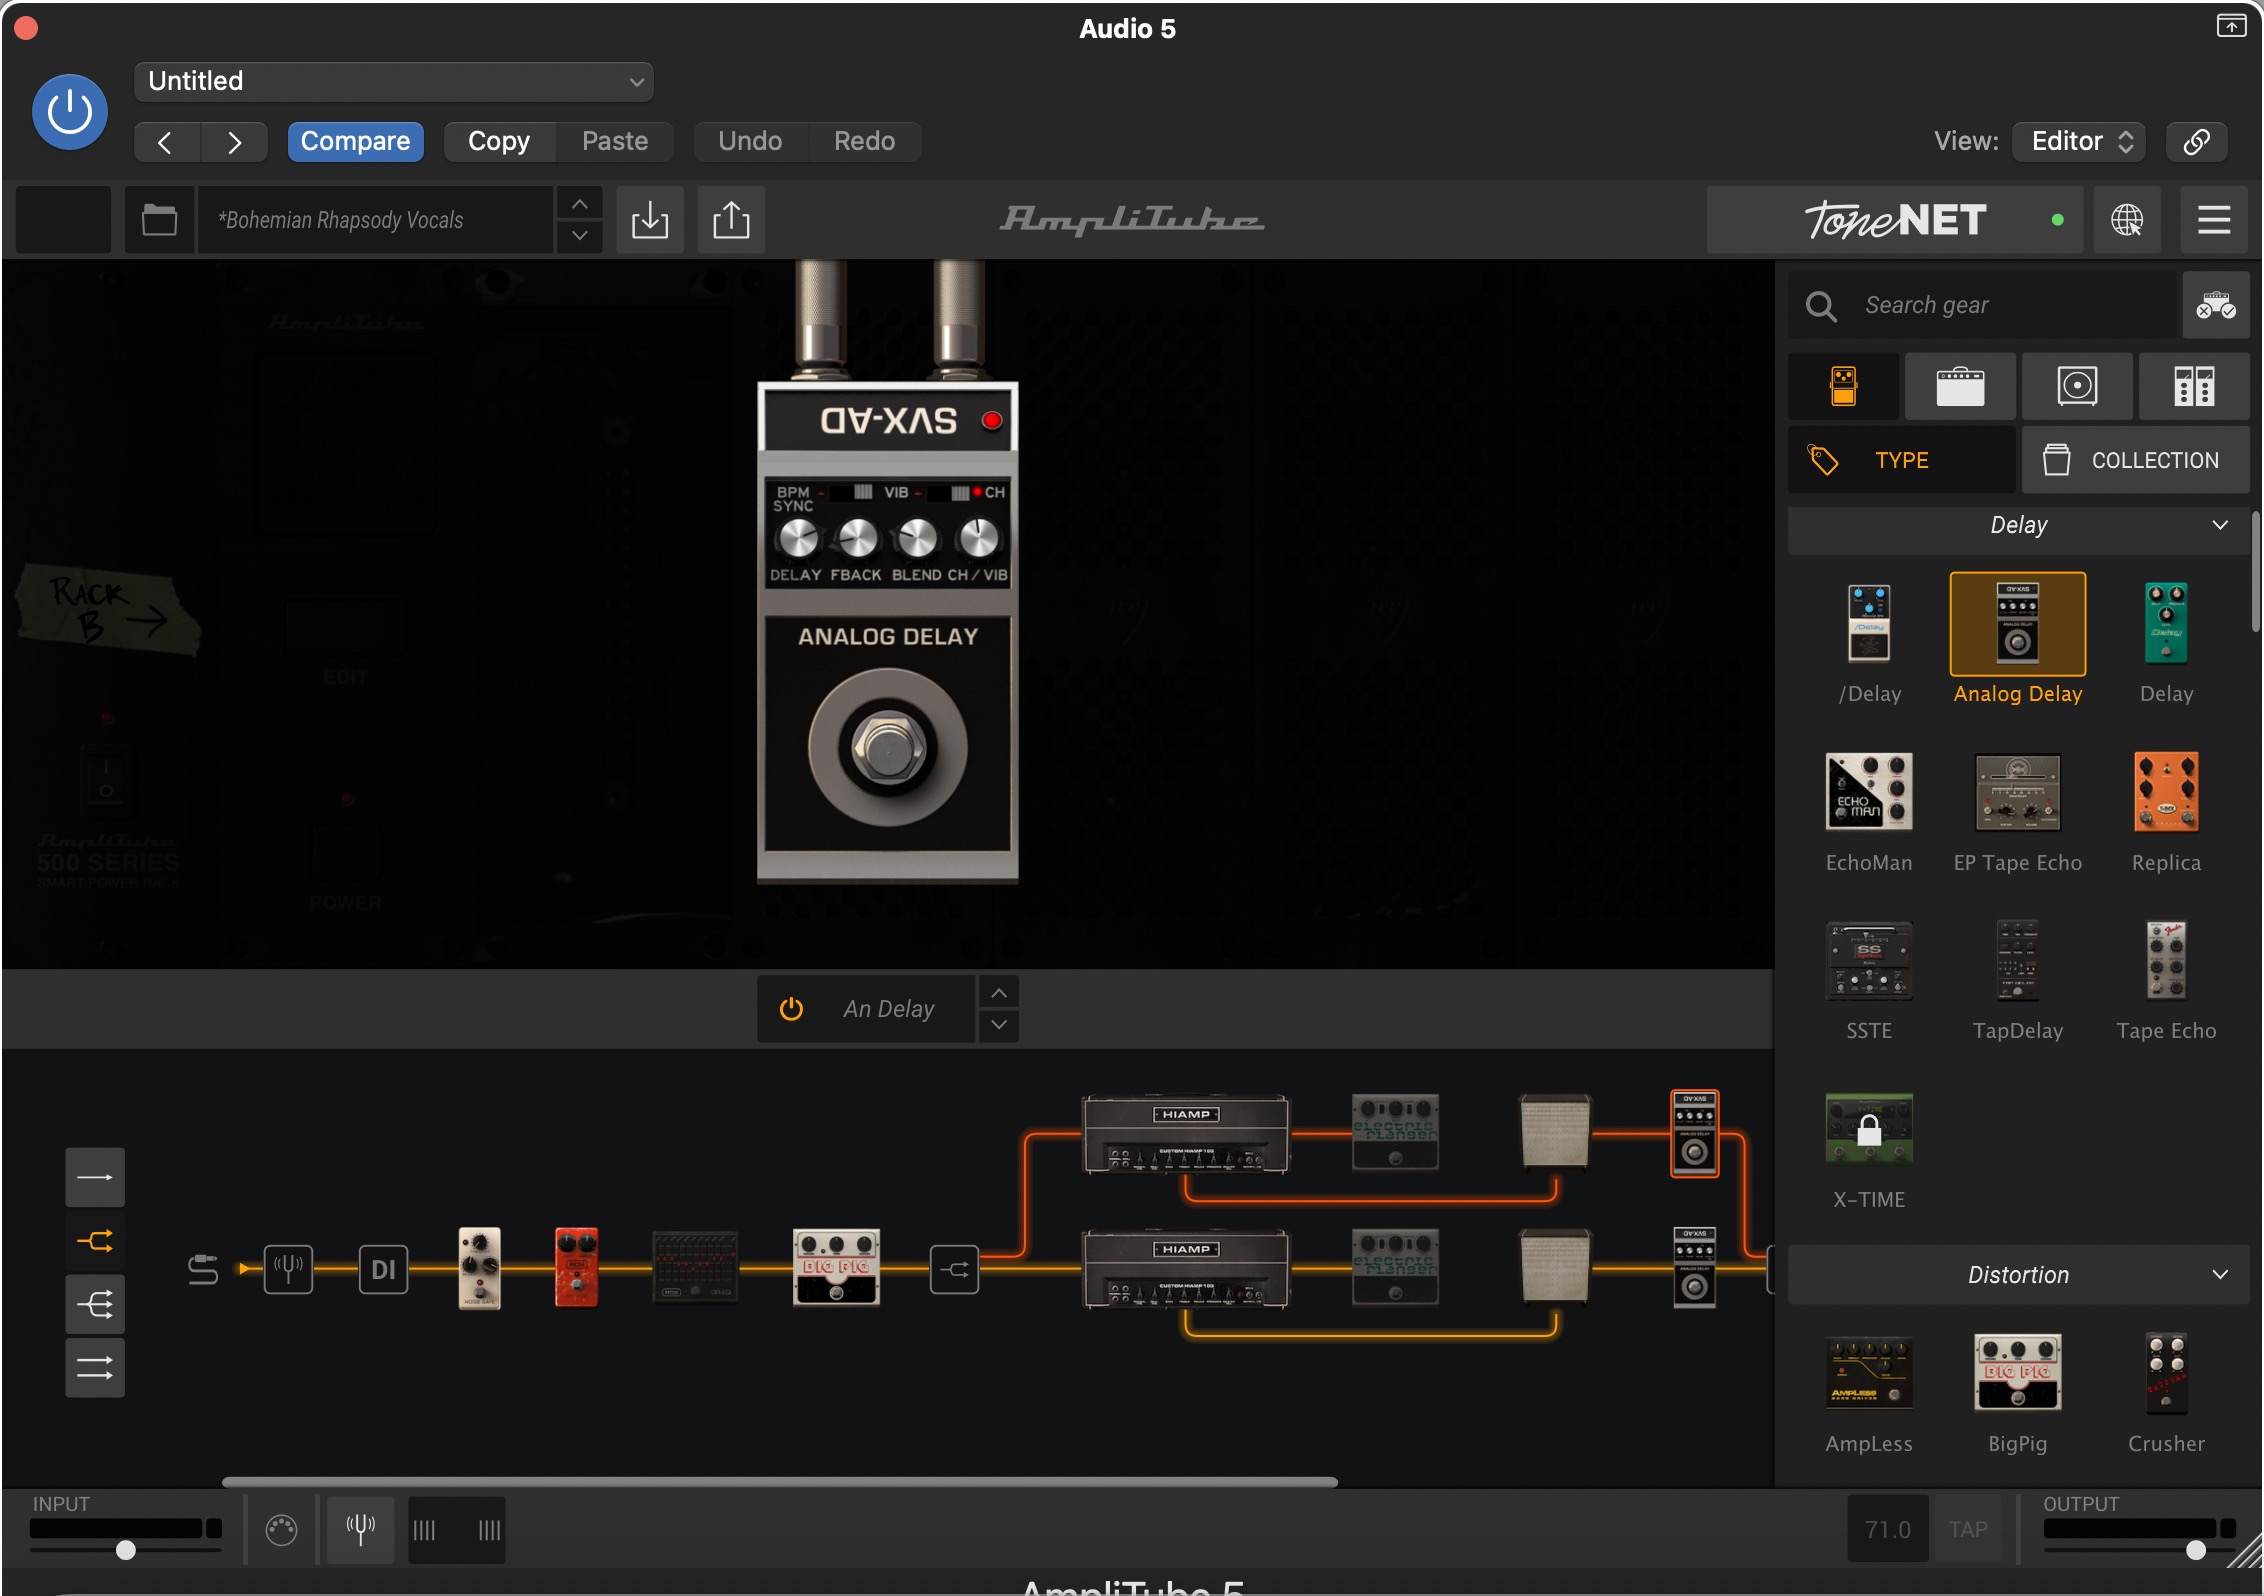Select the dual amp split routing
The height and width of the screenshot is (1596, 2264).
pyautogui.click(x=95, y=1241)
